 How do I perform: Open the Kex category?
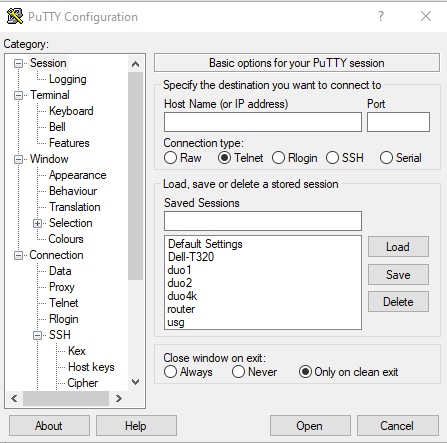tap(77, 351)
